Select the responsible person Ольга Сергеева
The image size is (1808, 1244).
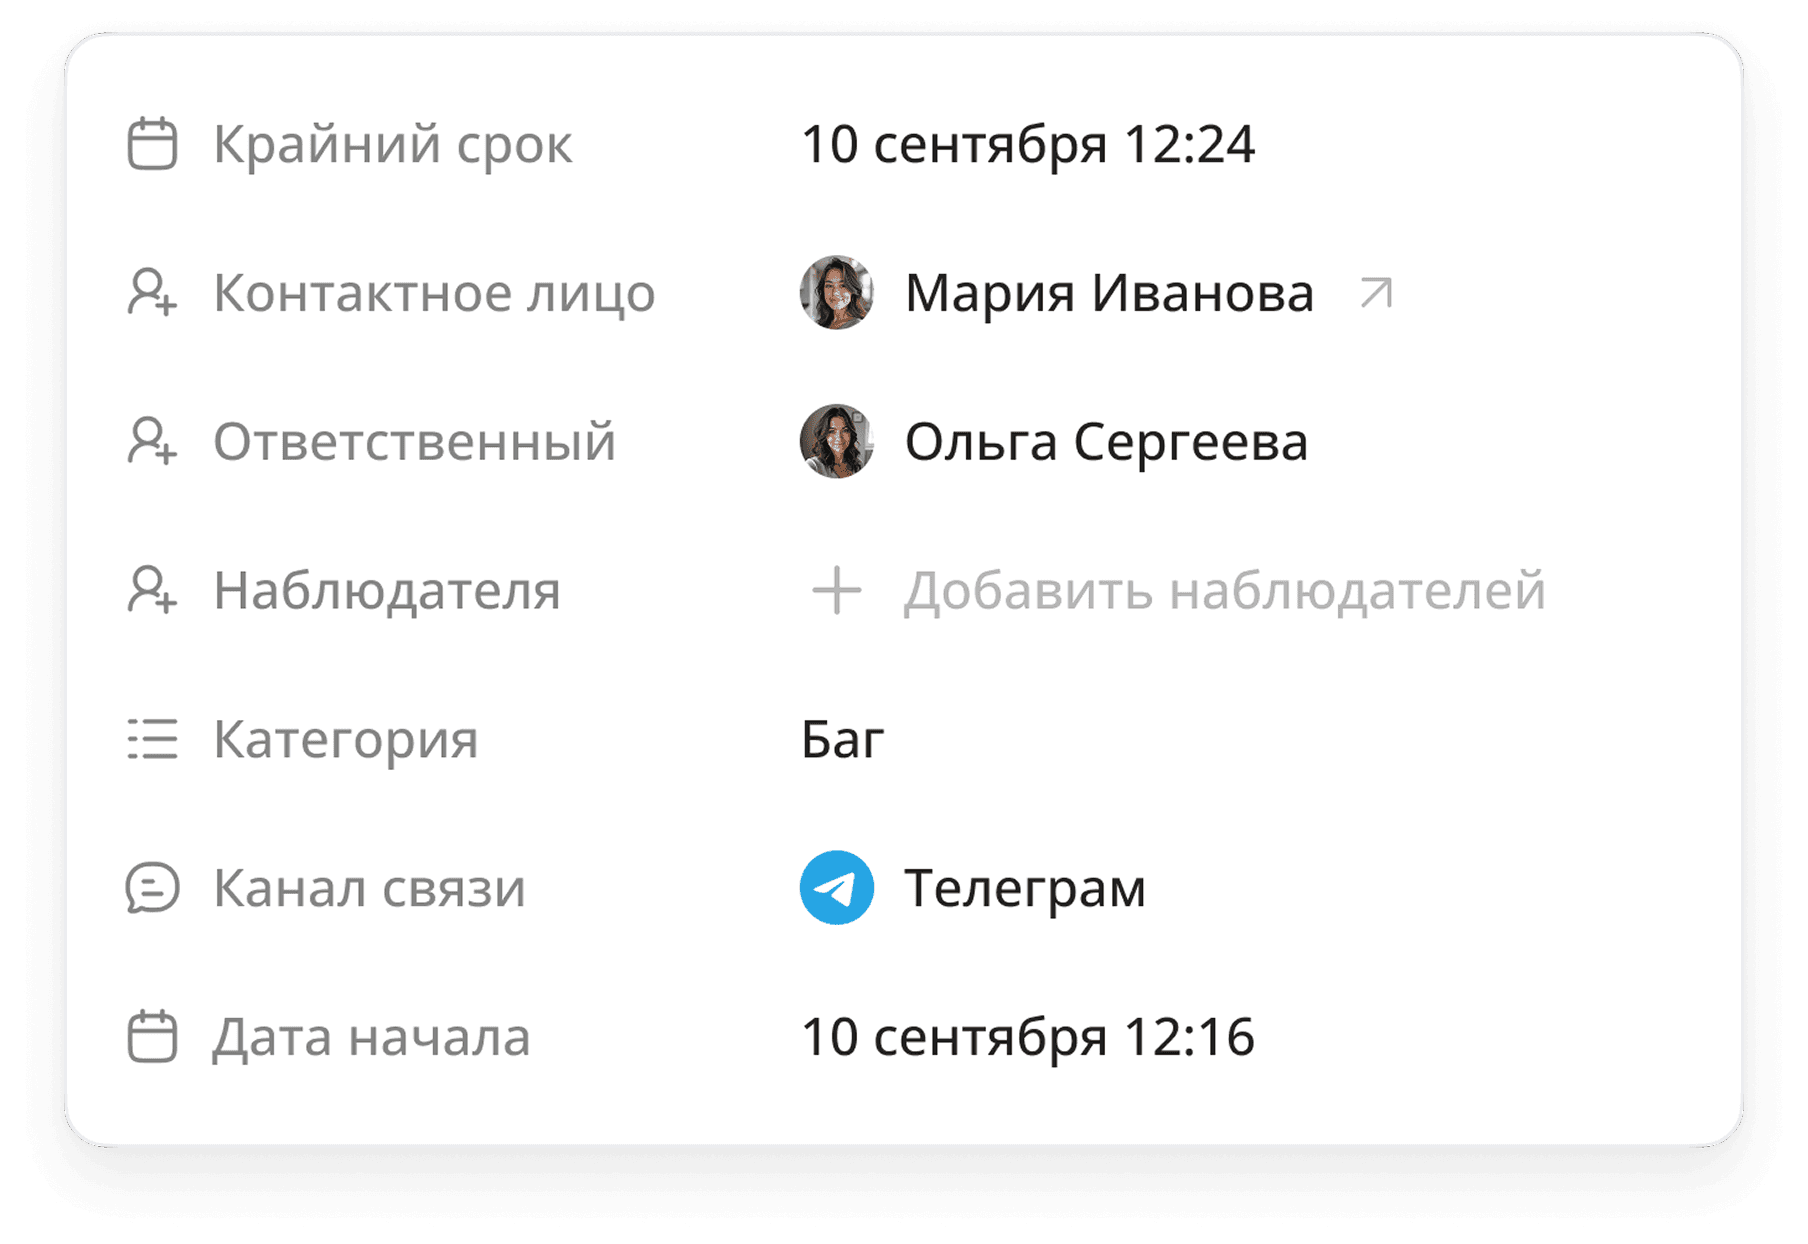coord(1105,442)
